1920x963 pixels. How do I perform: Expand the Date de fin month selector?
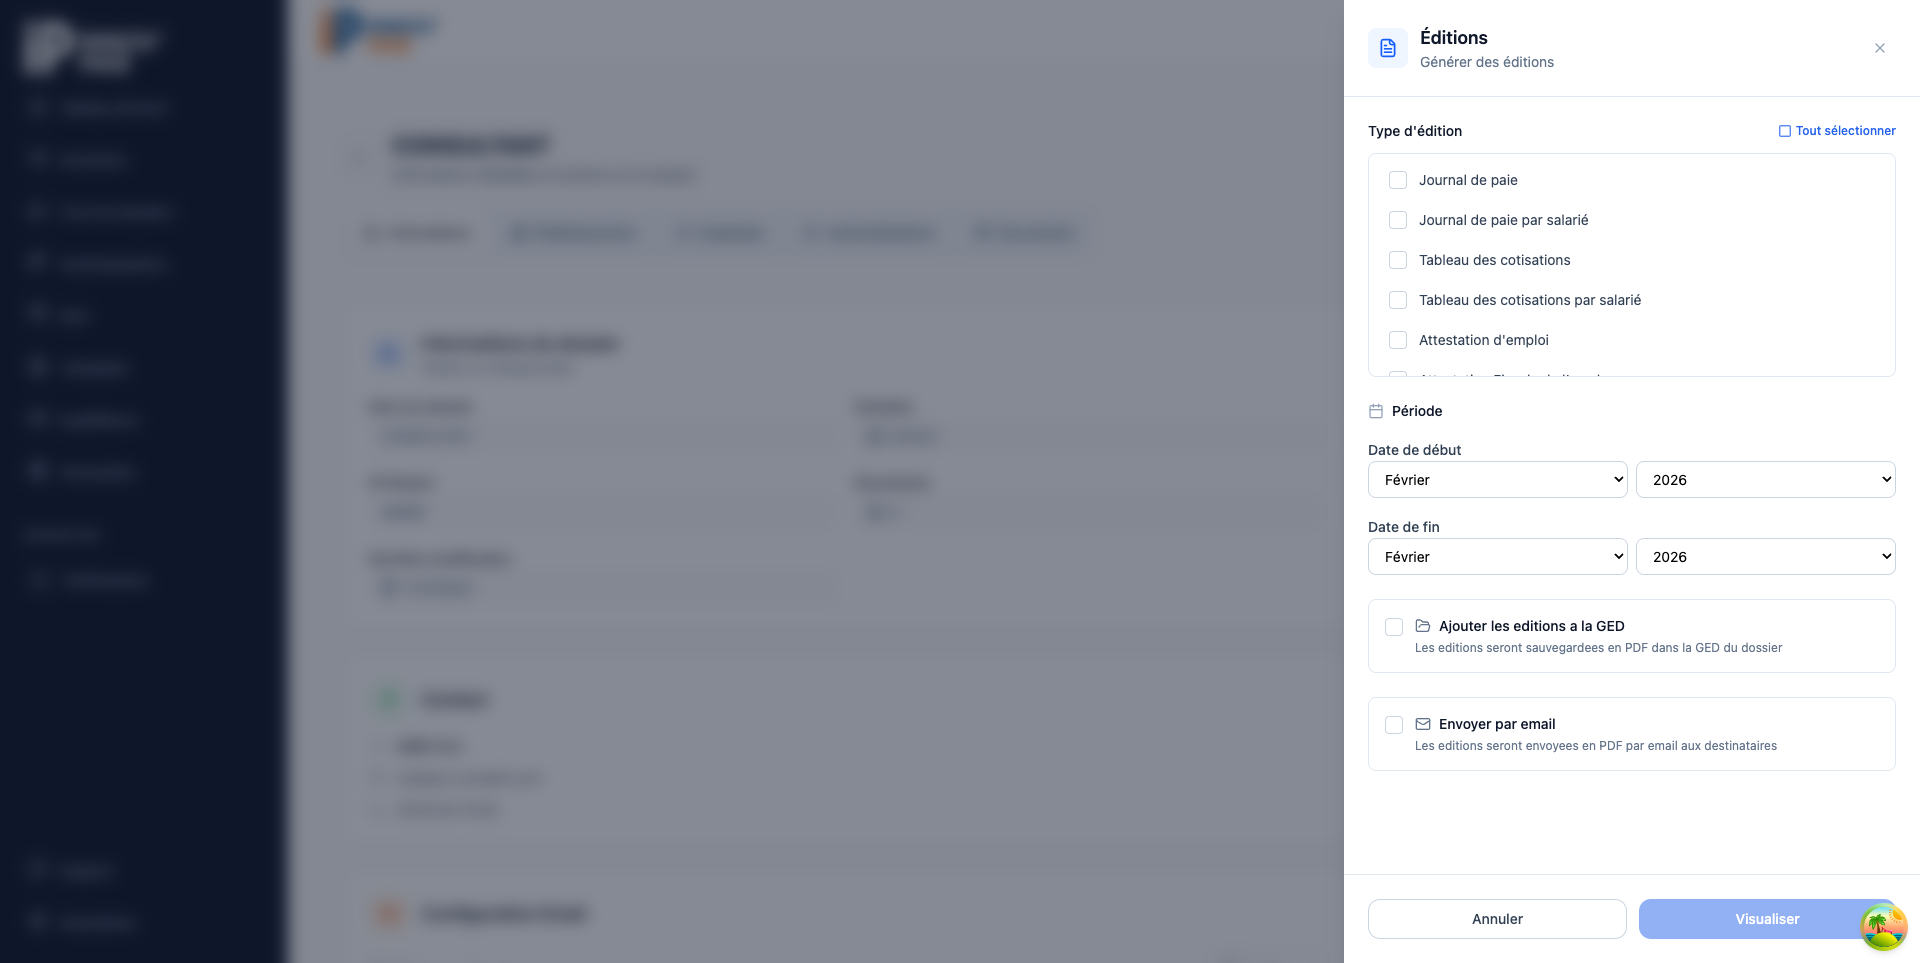(x=1498, y=557)
